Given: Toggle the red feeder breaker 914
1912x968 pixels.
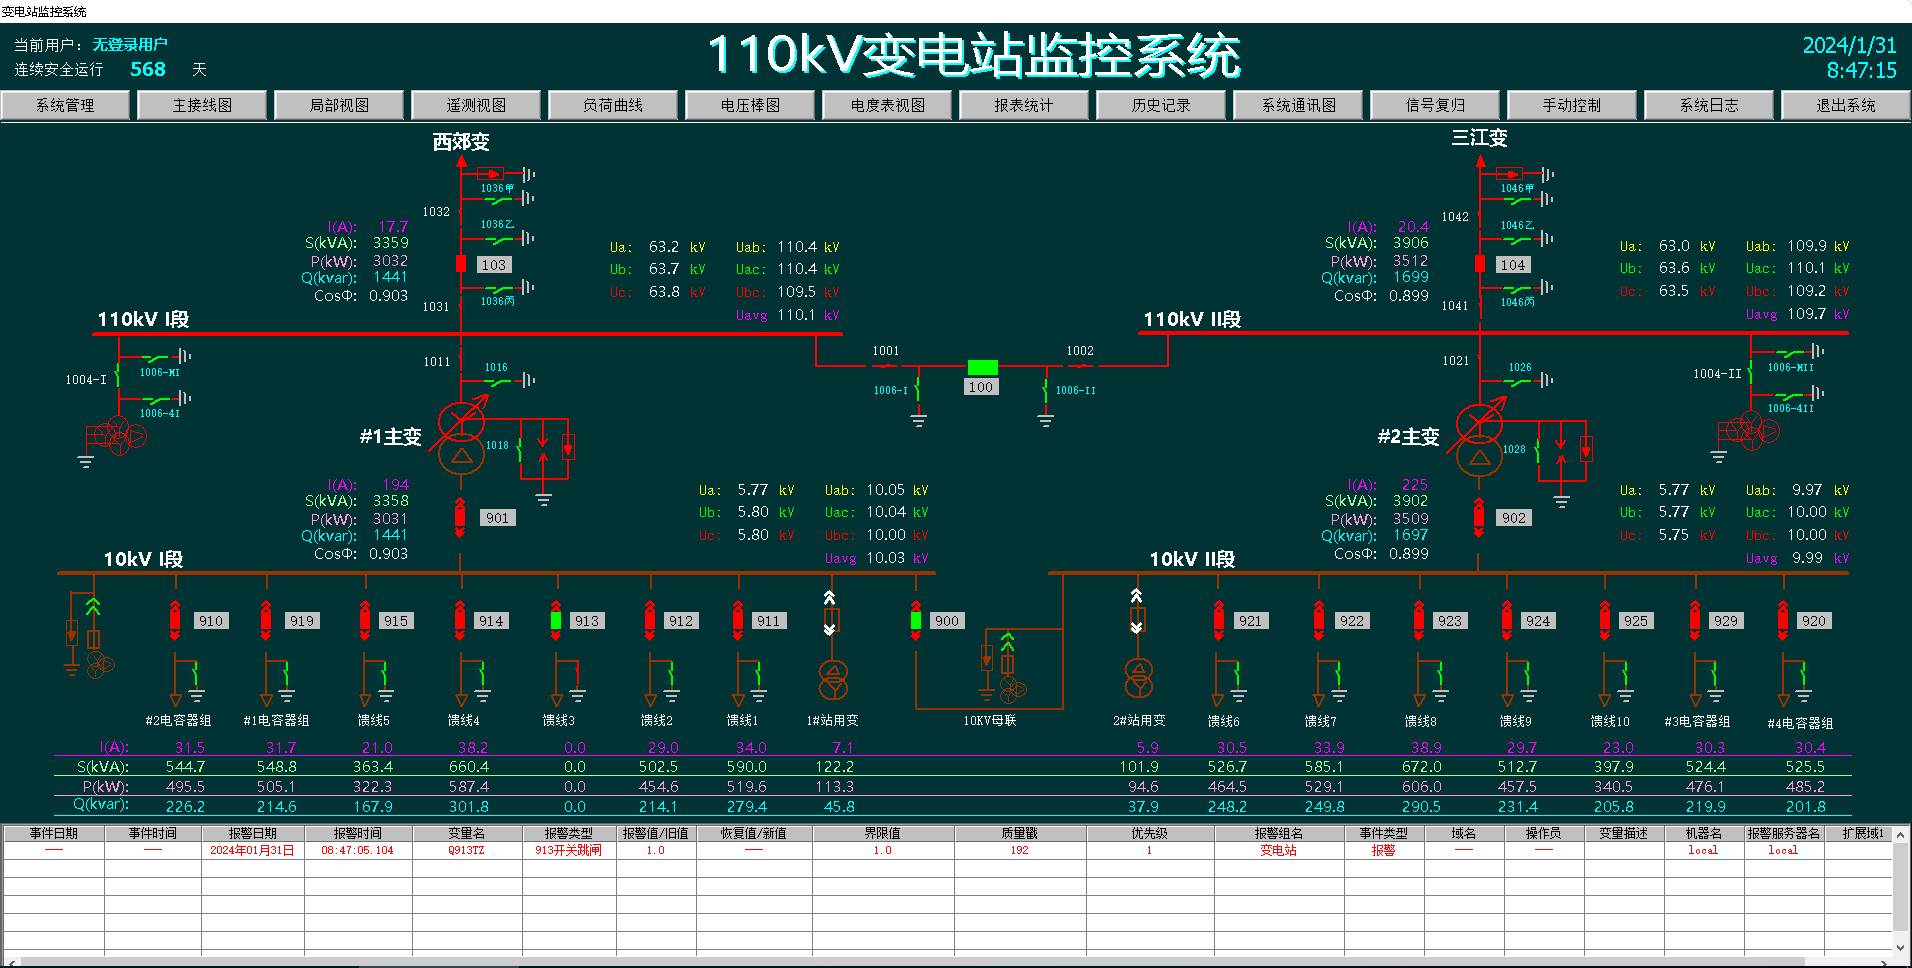Looking at the screenshot, I should click(460, 620).
